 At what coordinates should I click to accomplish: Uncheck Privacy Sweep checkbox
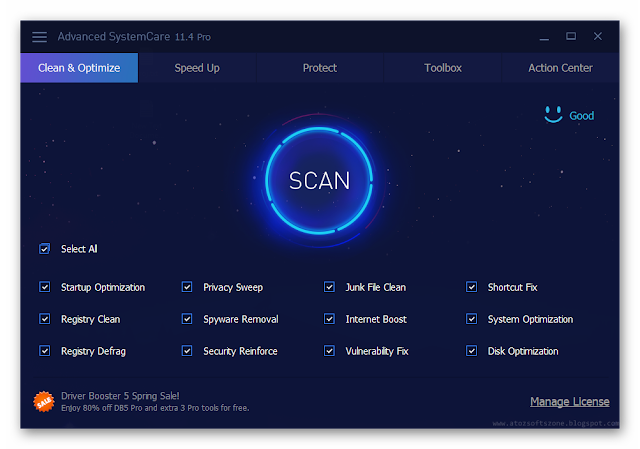pyautogui.click(x=187, y=287)
